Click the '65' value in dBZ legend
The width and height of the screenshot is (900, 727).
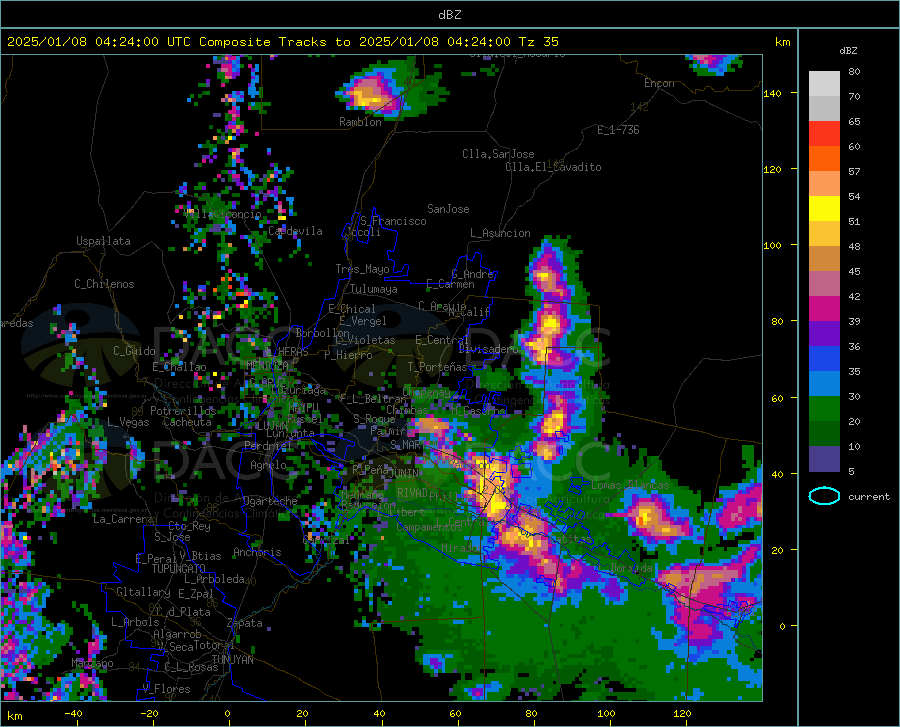coord(854,121)
